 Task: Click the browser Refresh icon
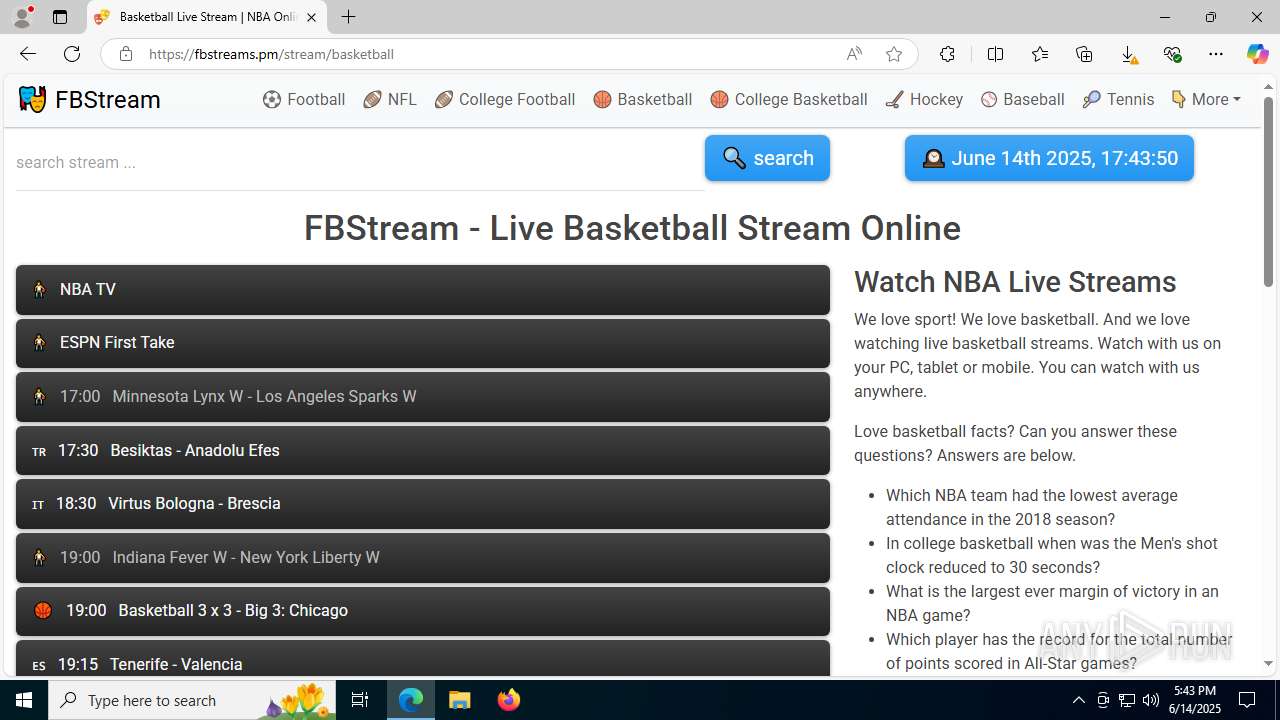pyautogui.click(x=72, y=54)
